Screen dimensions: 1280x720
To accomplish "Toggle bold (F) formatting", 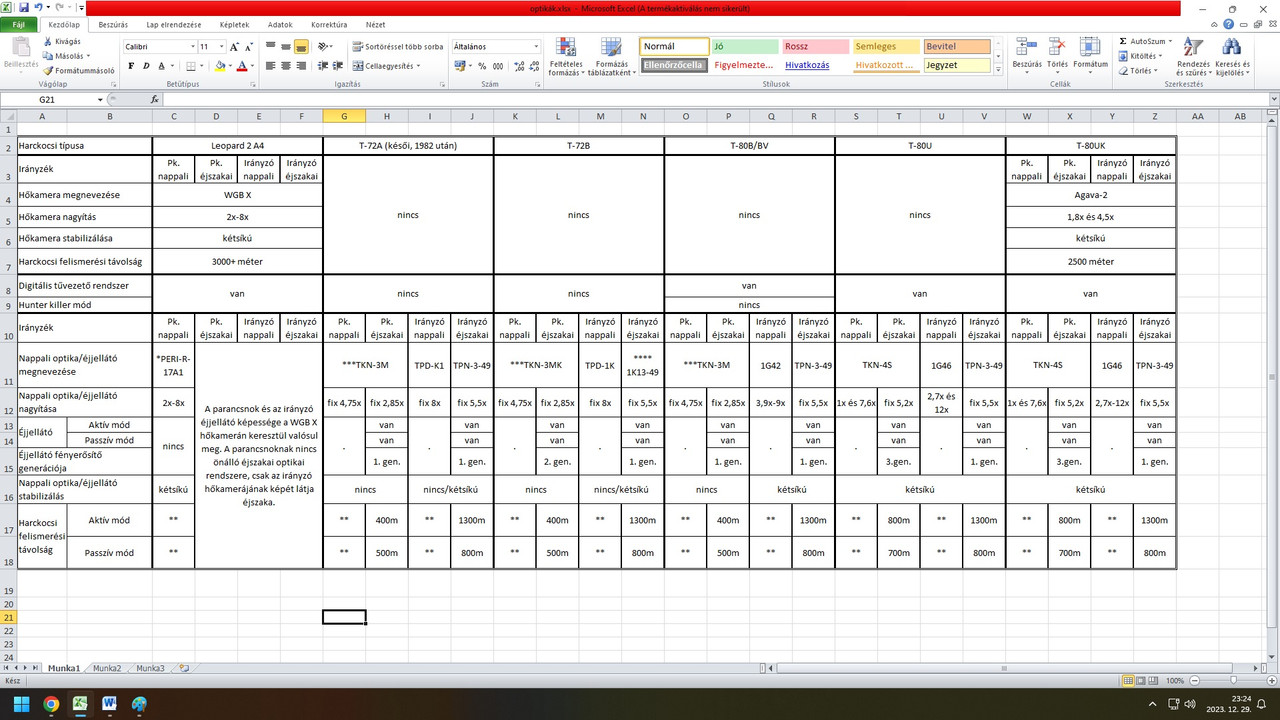I will 130,66.
